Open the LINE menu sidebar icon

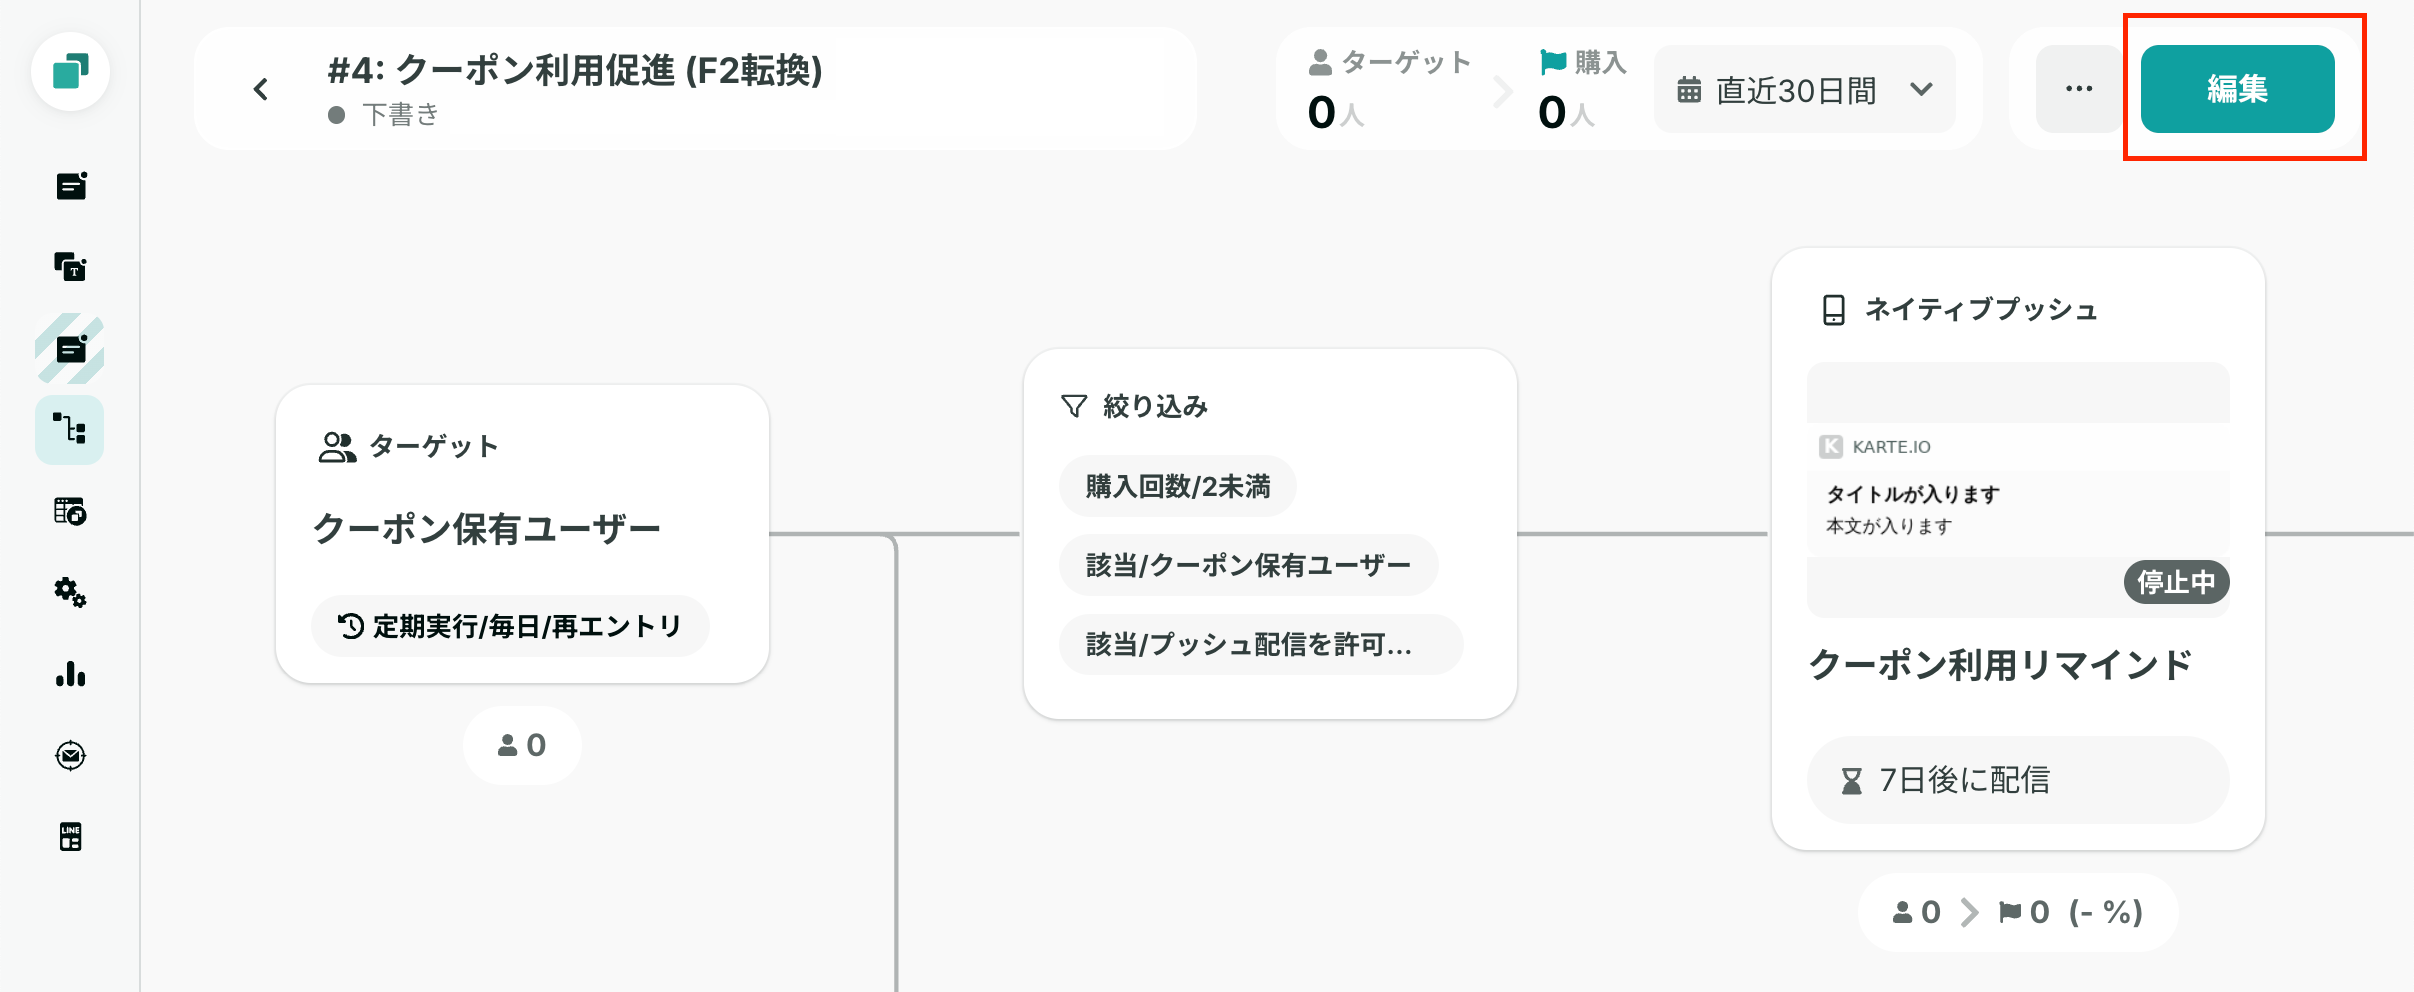tap(70, 837)
